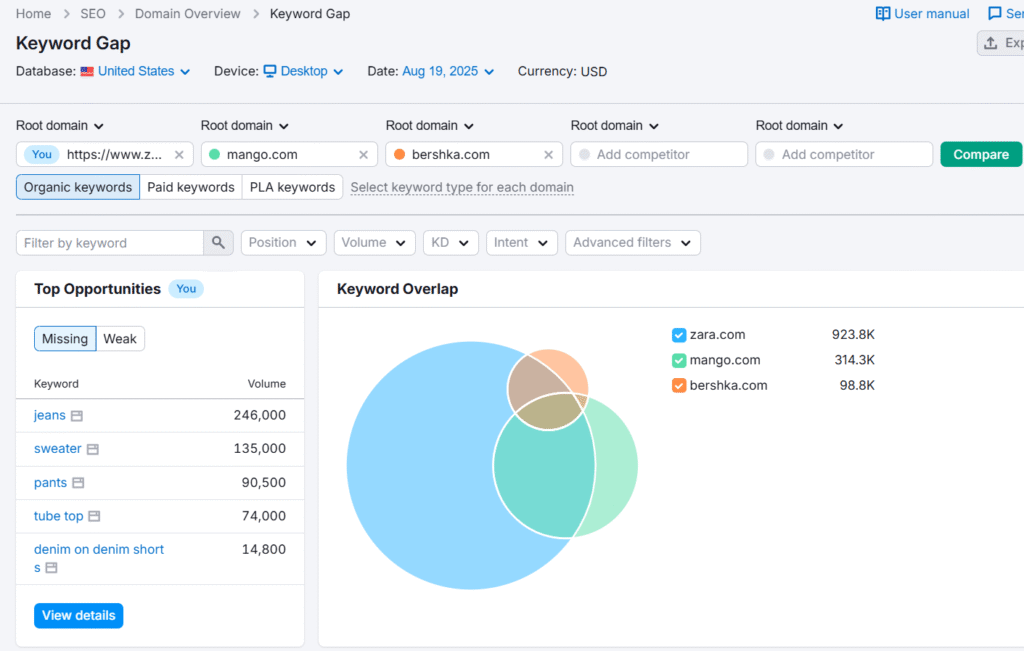Open the denim on denim shorts link
Screen dimensions: 1024x651
tap(99, 558)
